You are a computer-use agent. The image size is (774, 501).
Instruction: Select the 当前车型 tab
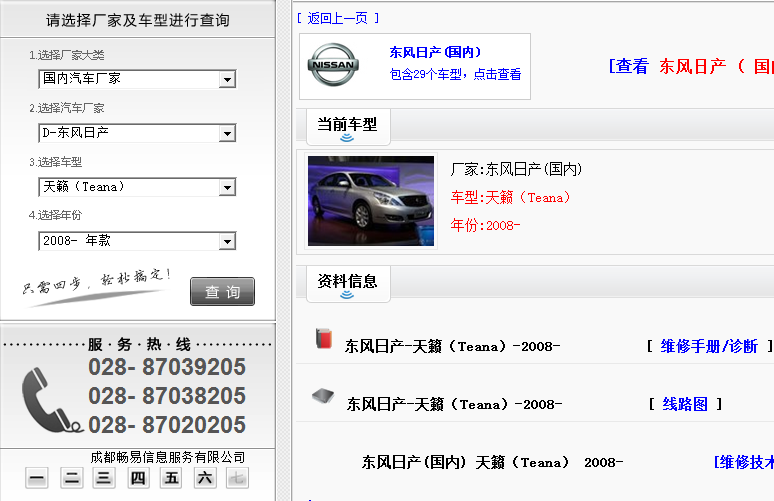pos(348,127)
